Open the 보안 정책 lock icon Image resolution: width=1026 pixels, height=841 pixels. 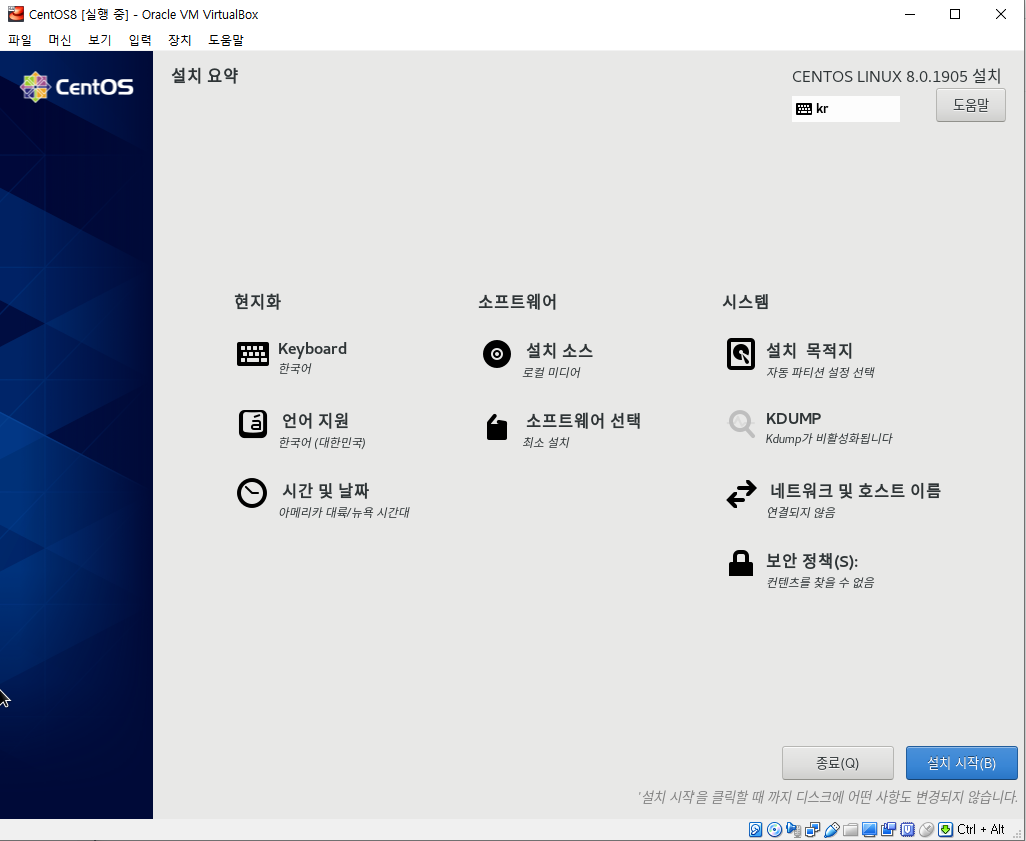(741, 563)
